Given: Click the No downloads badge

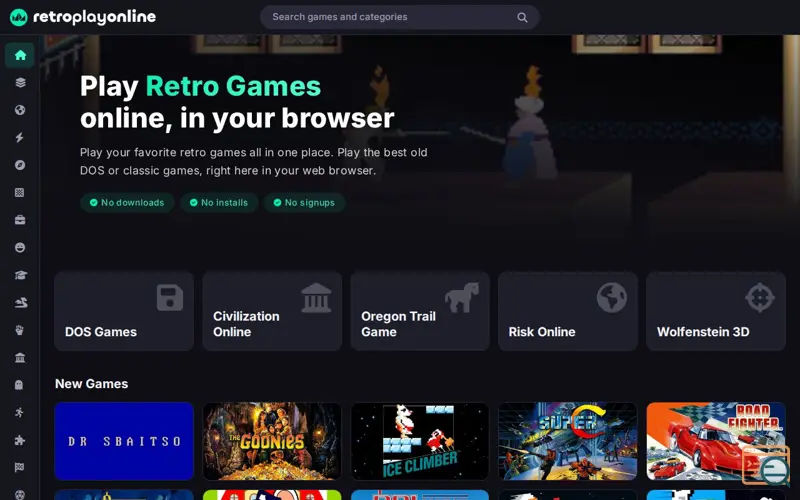Looking at the screenshot, I should tap(127, 203).
